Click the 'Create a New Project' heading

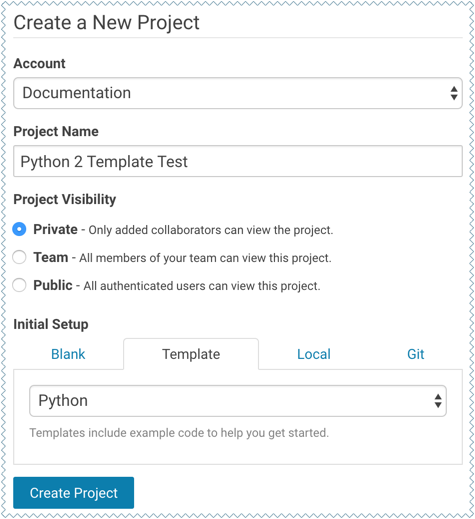pyautogui.click(x=106, y=23)
